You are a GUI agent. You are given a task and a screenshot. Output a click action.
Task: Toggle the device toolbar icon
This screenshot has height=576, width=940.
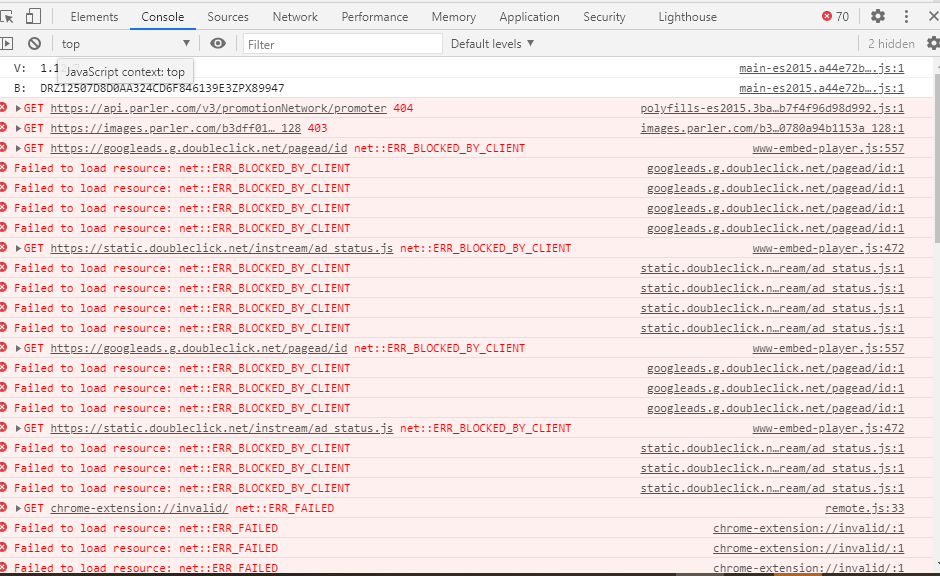pos(34,16)
